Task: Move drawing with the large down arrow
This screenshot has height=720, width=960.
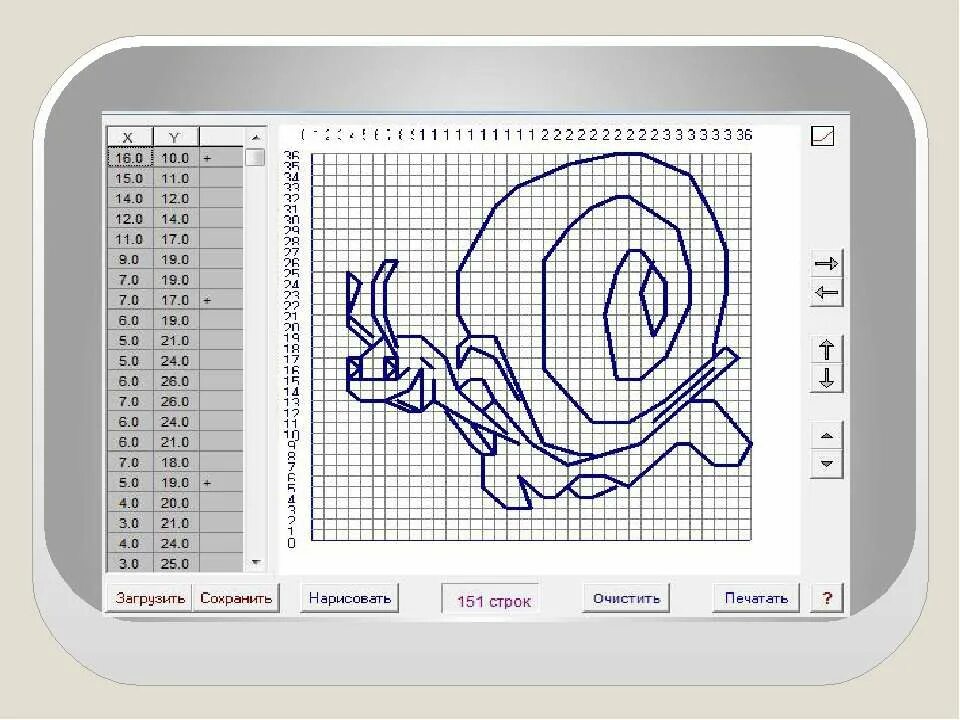Action: (826, 378)
